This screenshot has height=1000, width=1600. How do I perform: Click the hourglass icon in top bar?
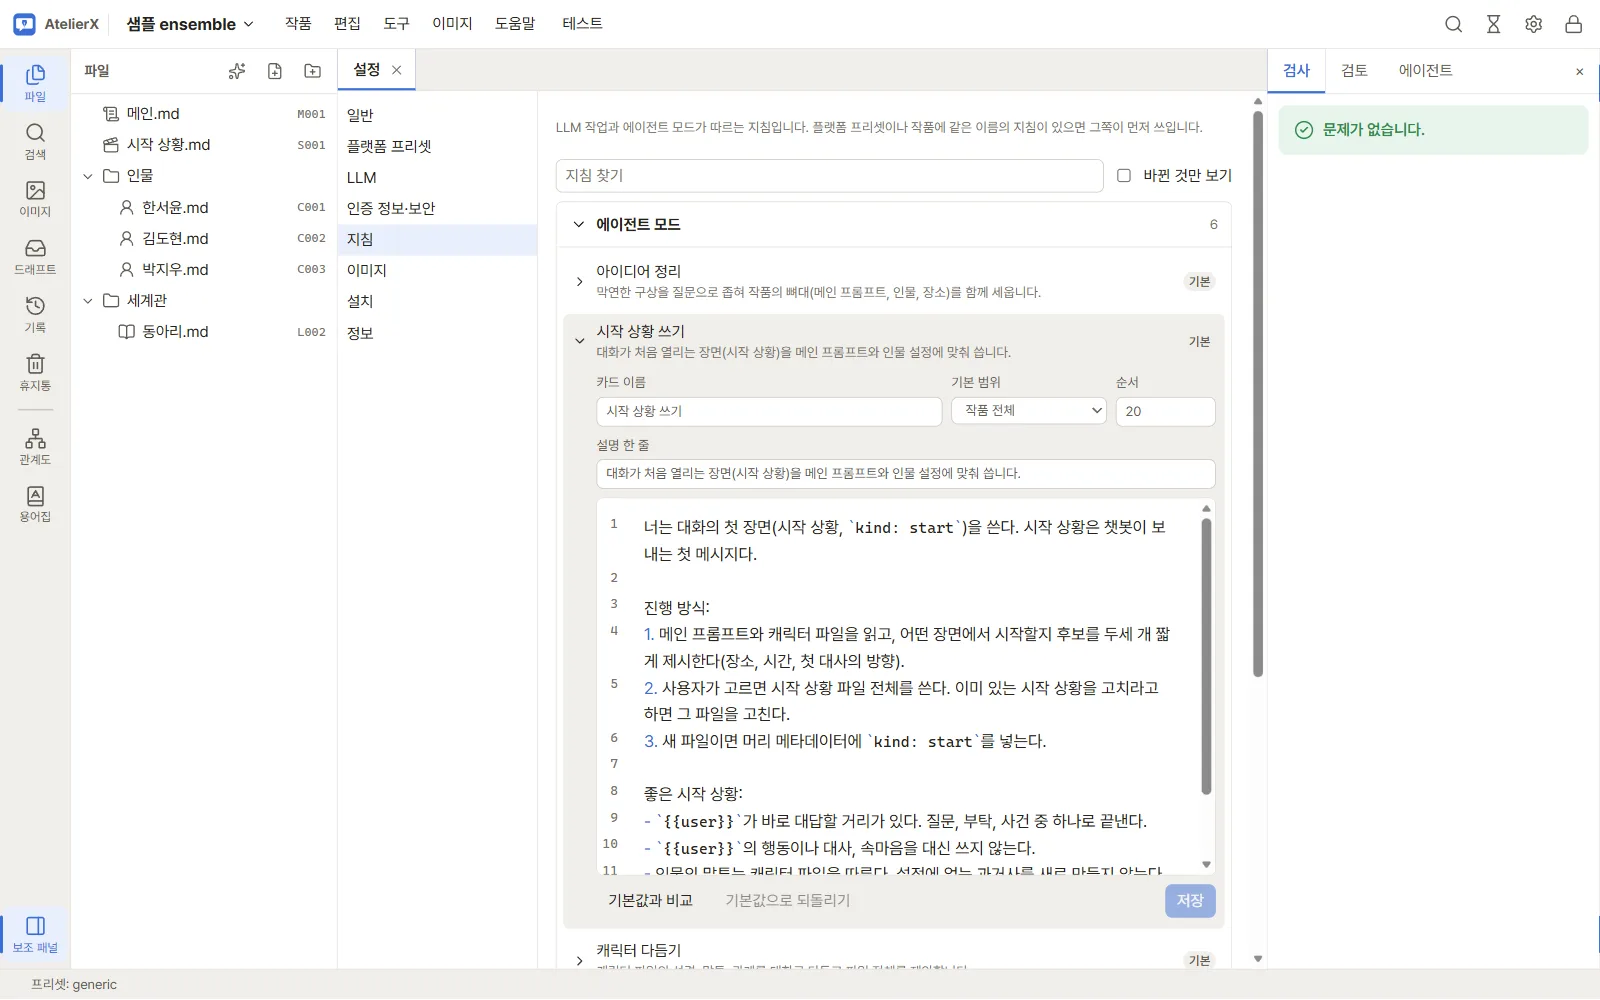(x=1494, y=24)
